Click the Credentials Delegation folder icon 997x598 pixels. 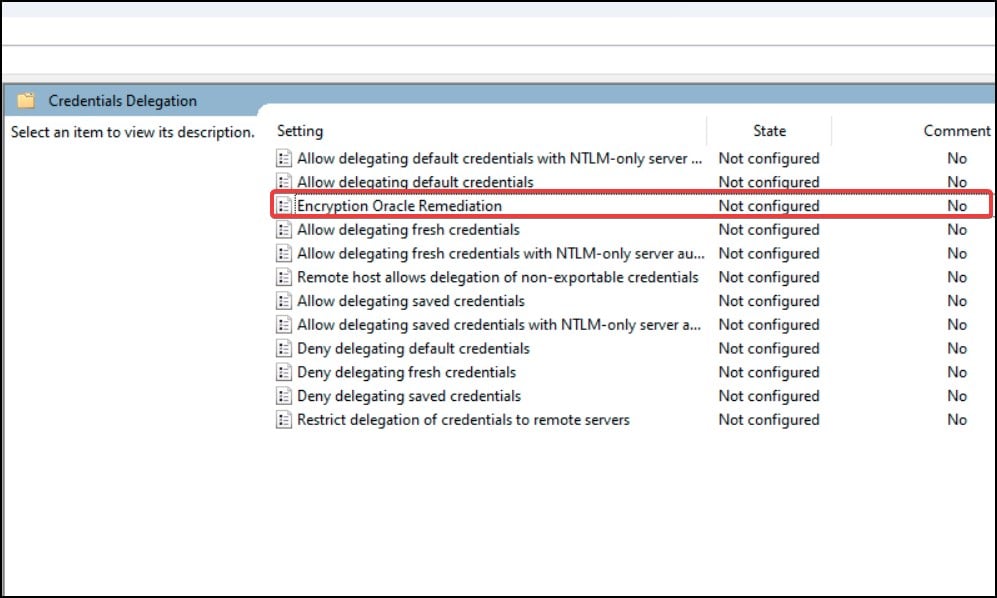[26, 101]
